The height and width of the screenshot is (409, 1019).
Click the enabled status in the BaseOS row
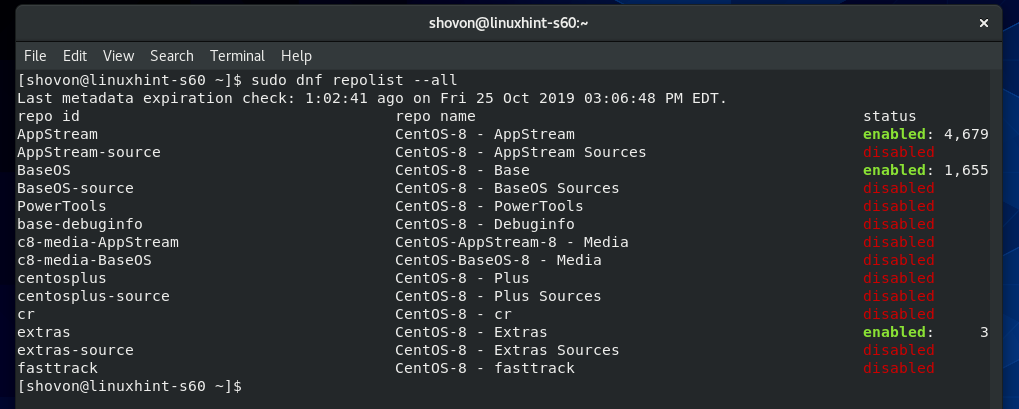point(894,170)
